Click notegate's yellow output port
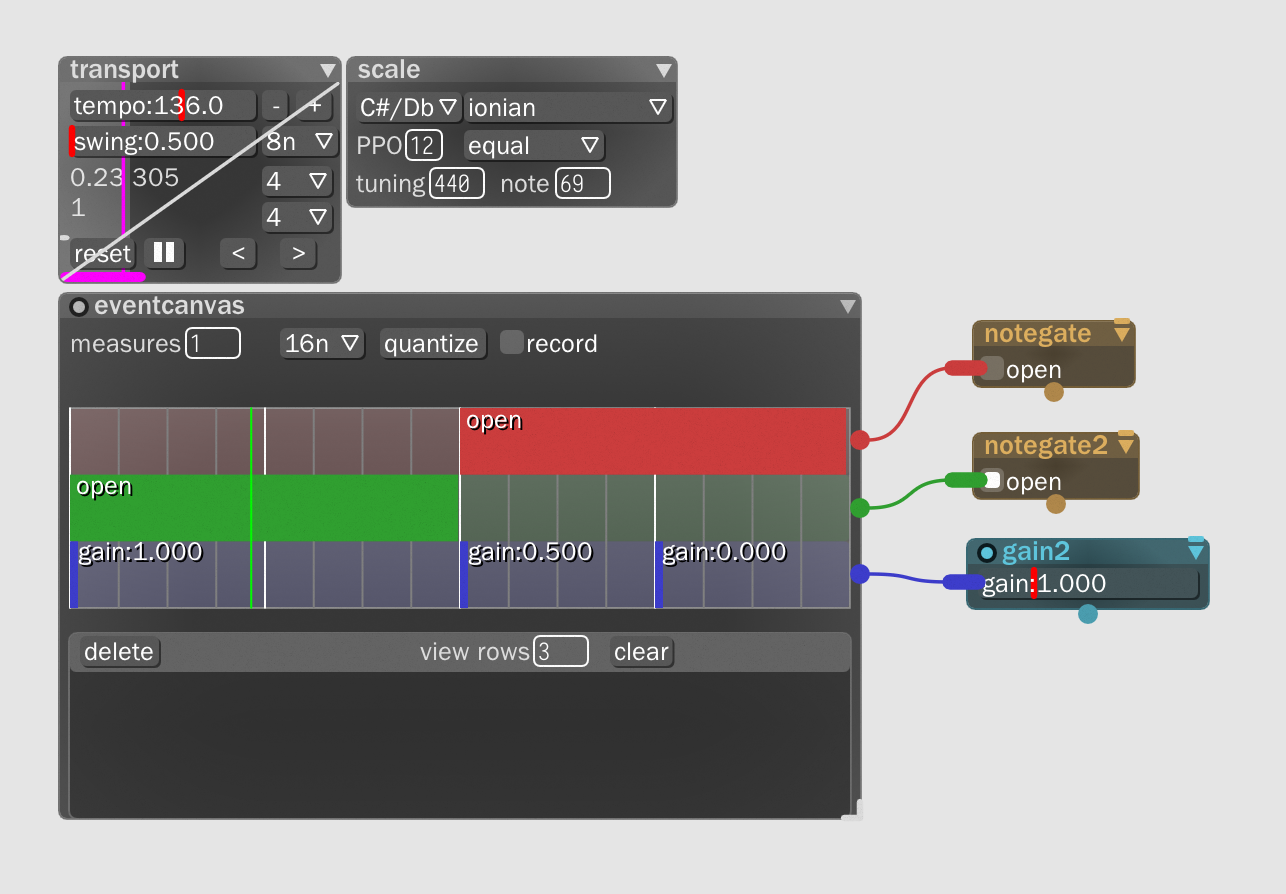Viewport: 1286px width, 894px height. (1053, 394)
